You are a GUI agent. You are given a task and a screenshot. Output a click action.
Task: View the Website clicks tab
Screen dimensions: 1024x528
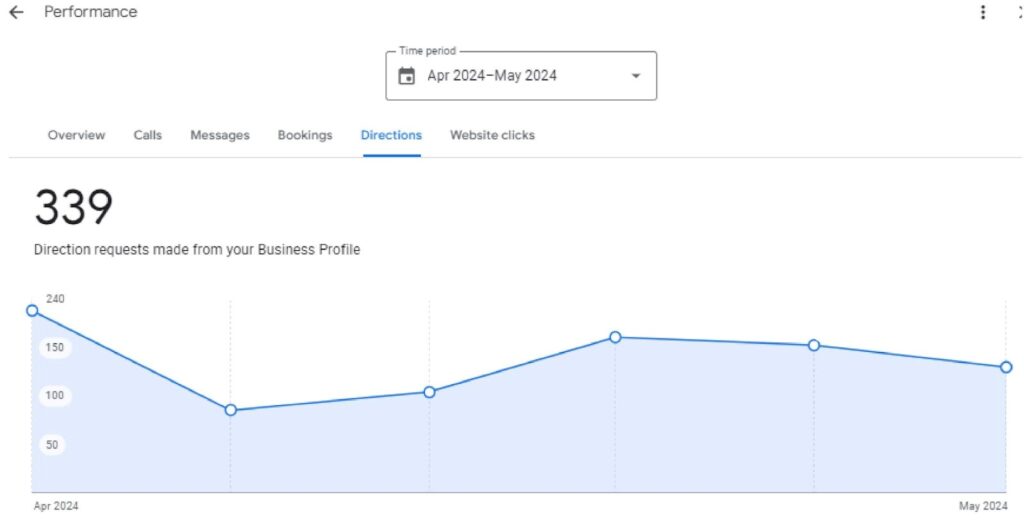492,135
